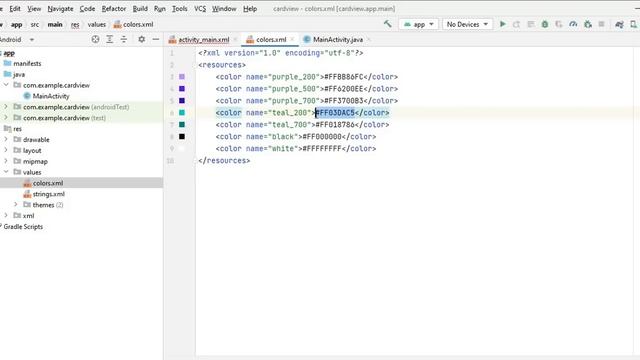Viewport: 640px width, 360px height.
Task: Open the Device Manager phone icon
Action: pos(633,24)
